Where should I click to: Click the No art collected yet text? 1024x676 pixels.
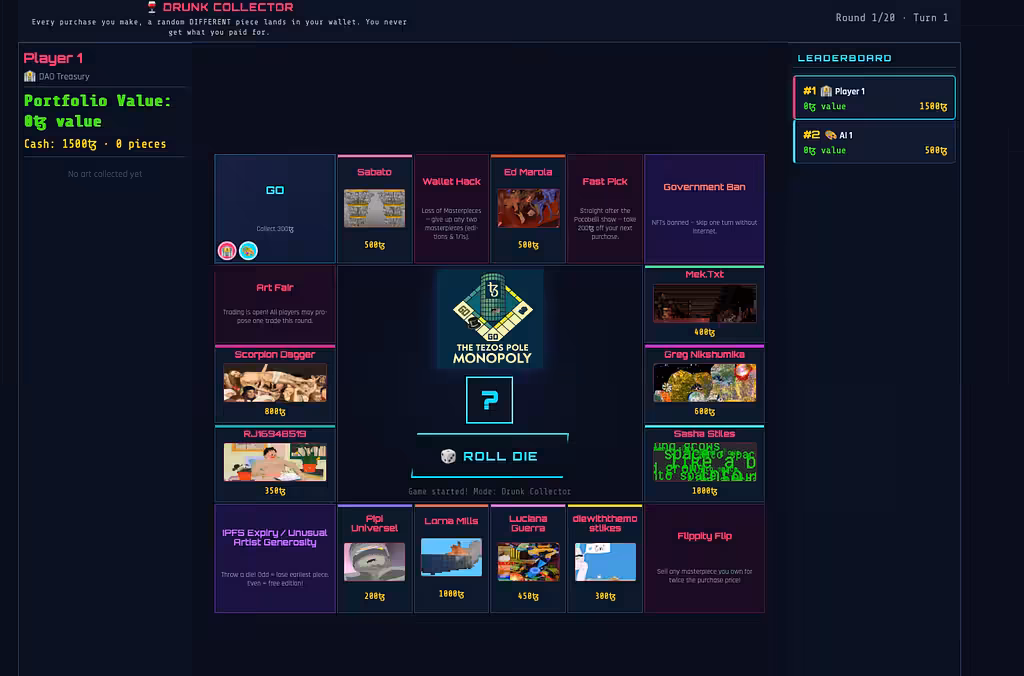105,174
